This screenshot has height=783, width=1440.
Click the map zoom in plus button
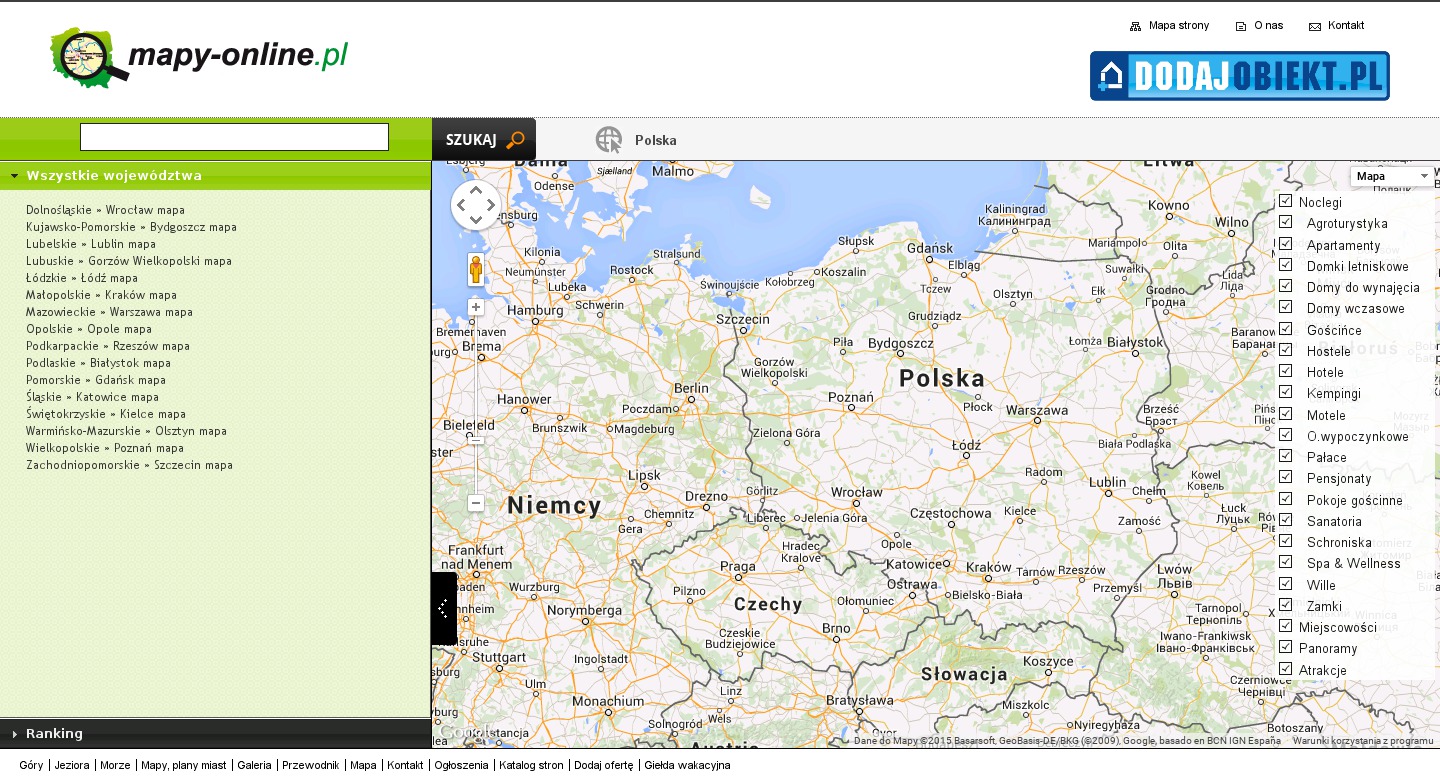coord(476,307)
